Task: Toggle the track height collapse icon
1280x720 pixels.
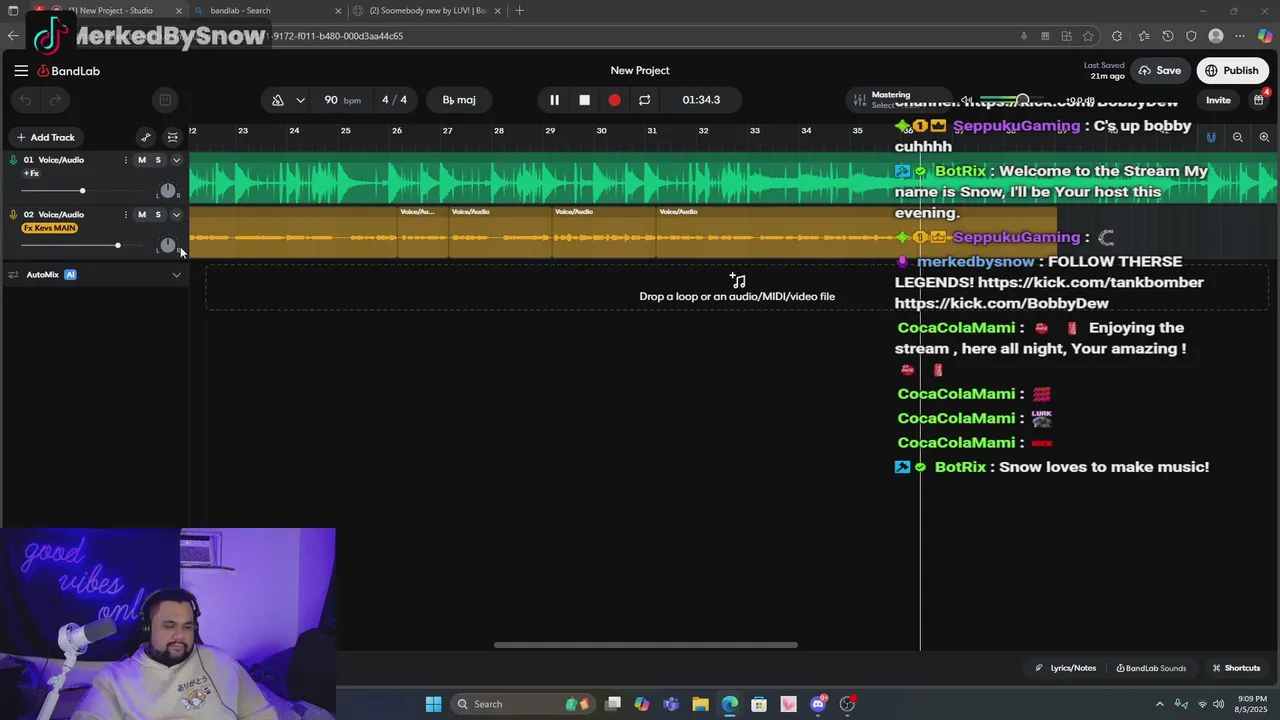Action: pos(173,137)
